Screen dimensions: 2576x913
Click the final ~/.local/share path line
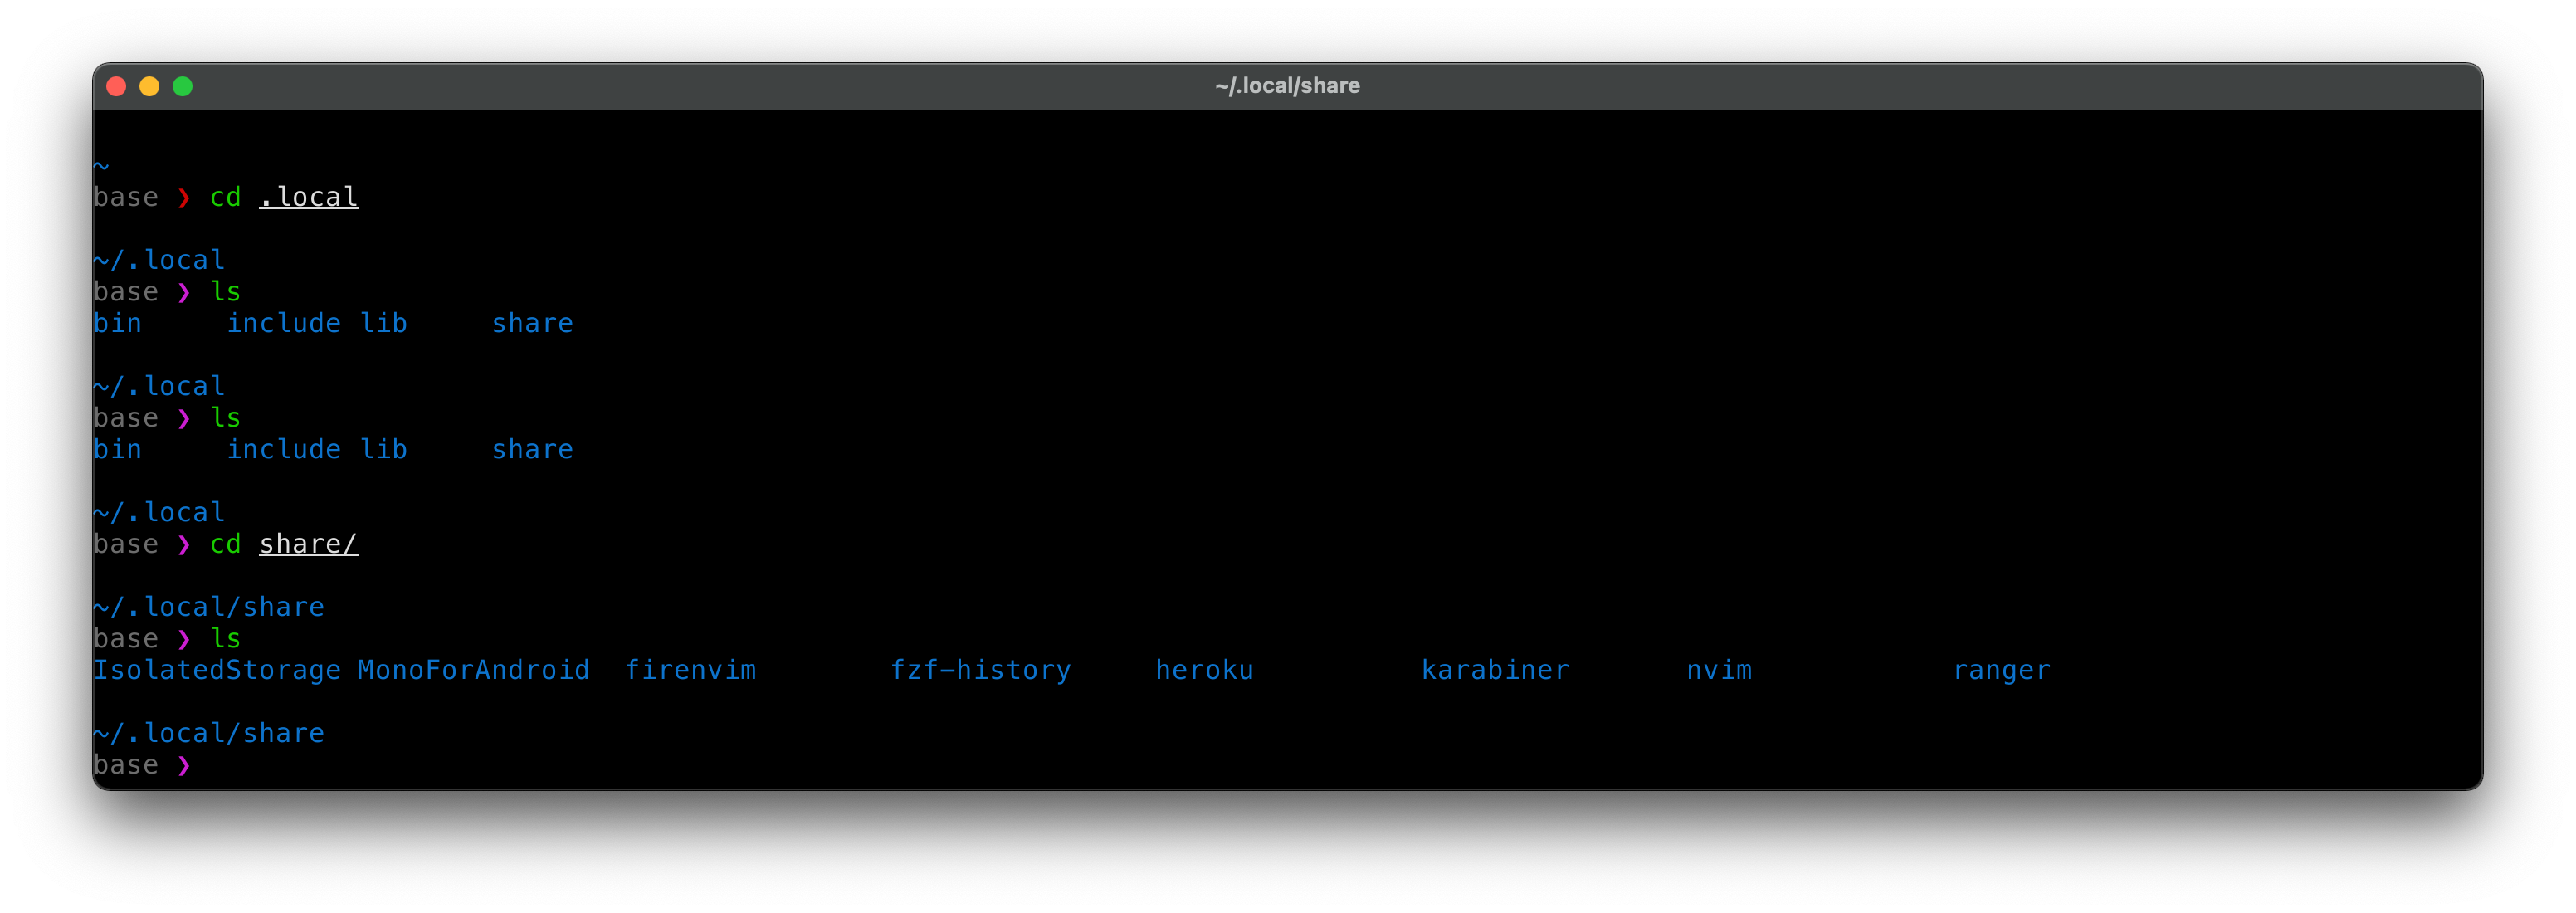(209, 733)
